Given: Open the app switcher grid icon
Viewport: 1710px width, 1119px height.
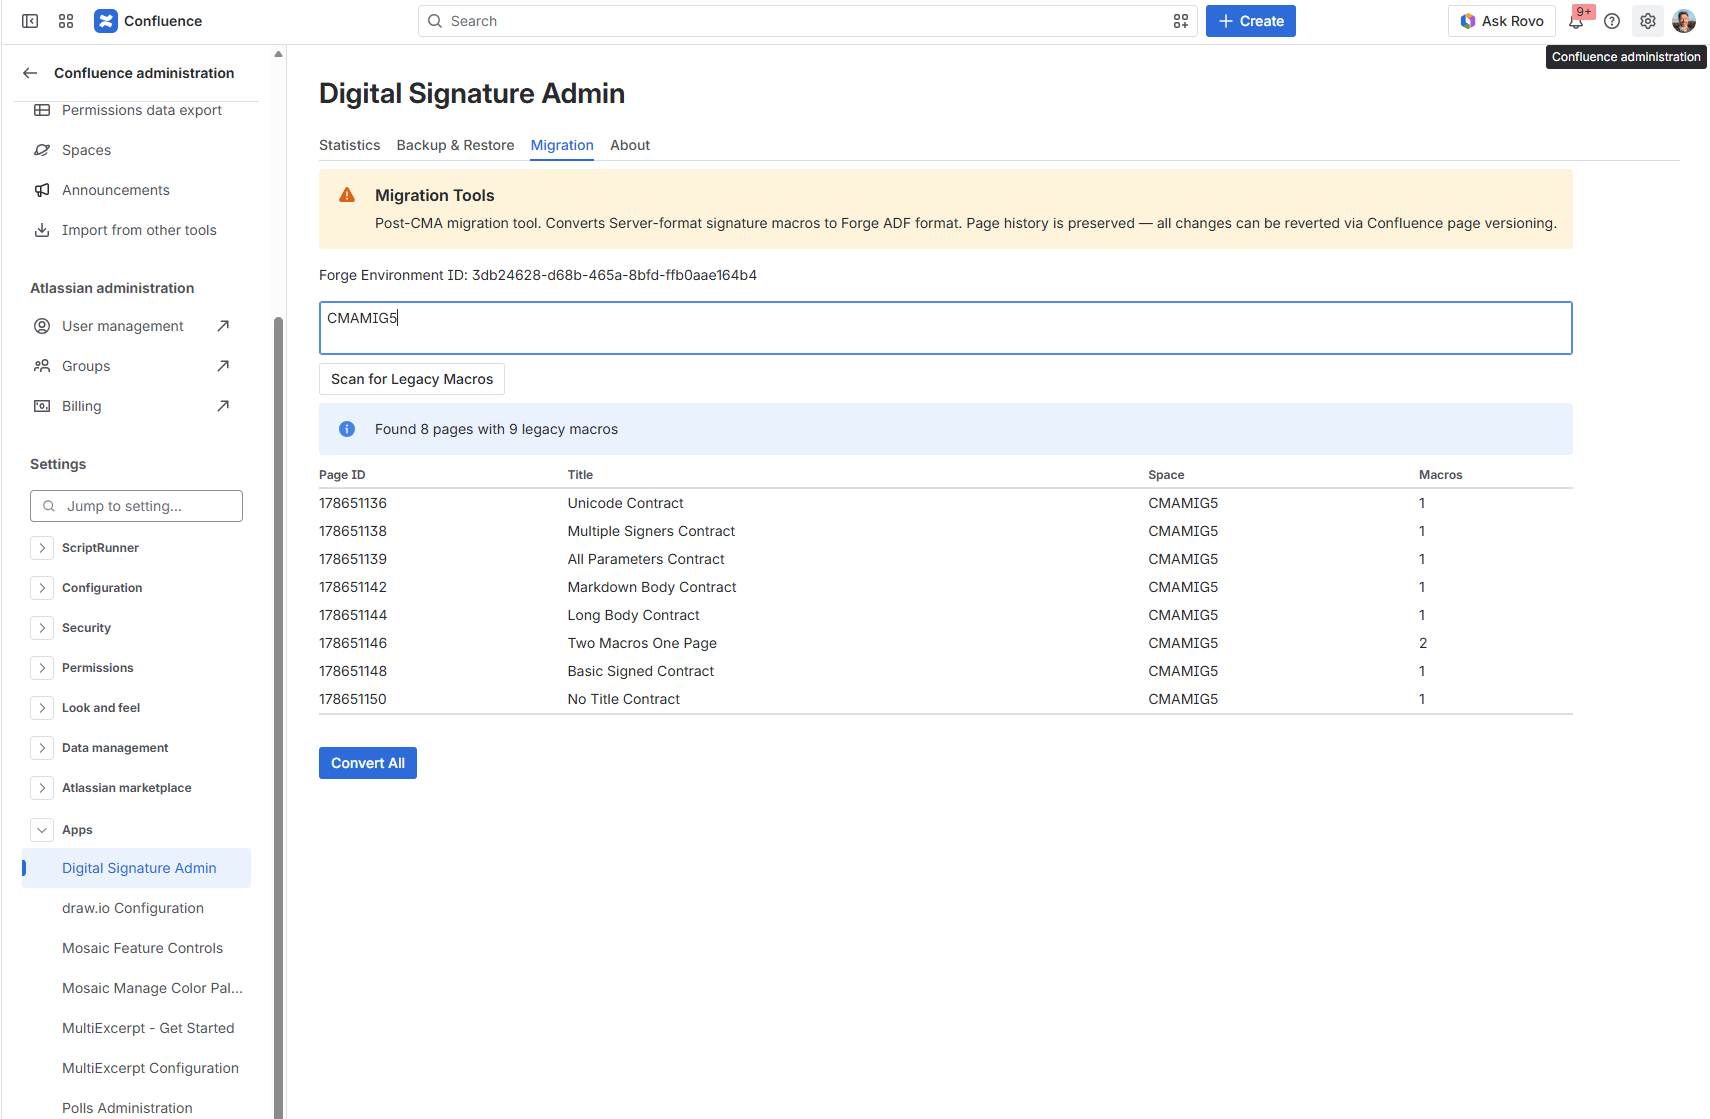Looking at the screenshot, I should click(66, 21).
